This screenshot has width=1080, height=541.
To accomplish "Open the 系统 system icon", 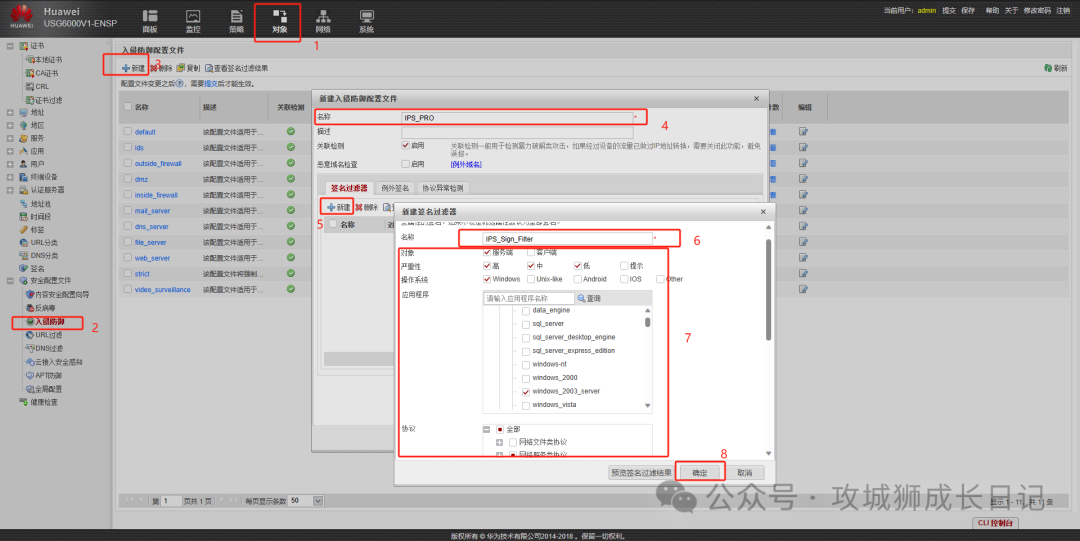I will (366, 21).
